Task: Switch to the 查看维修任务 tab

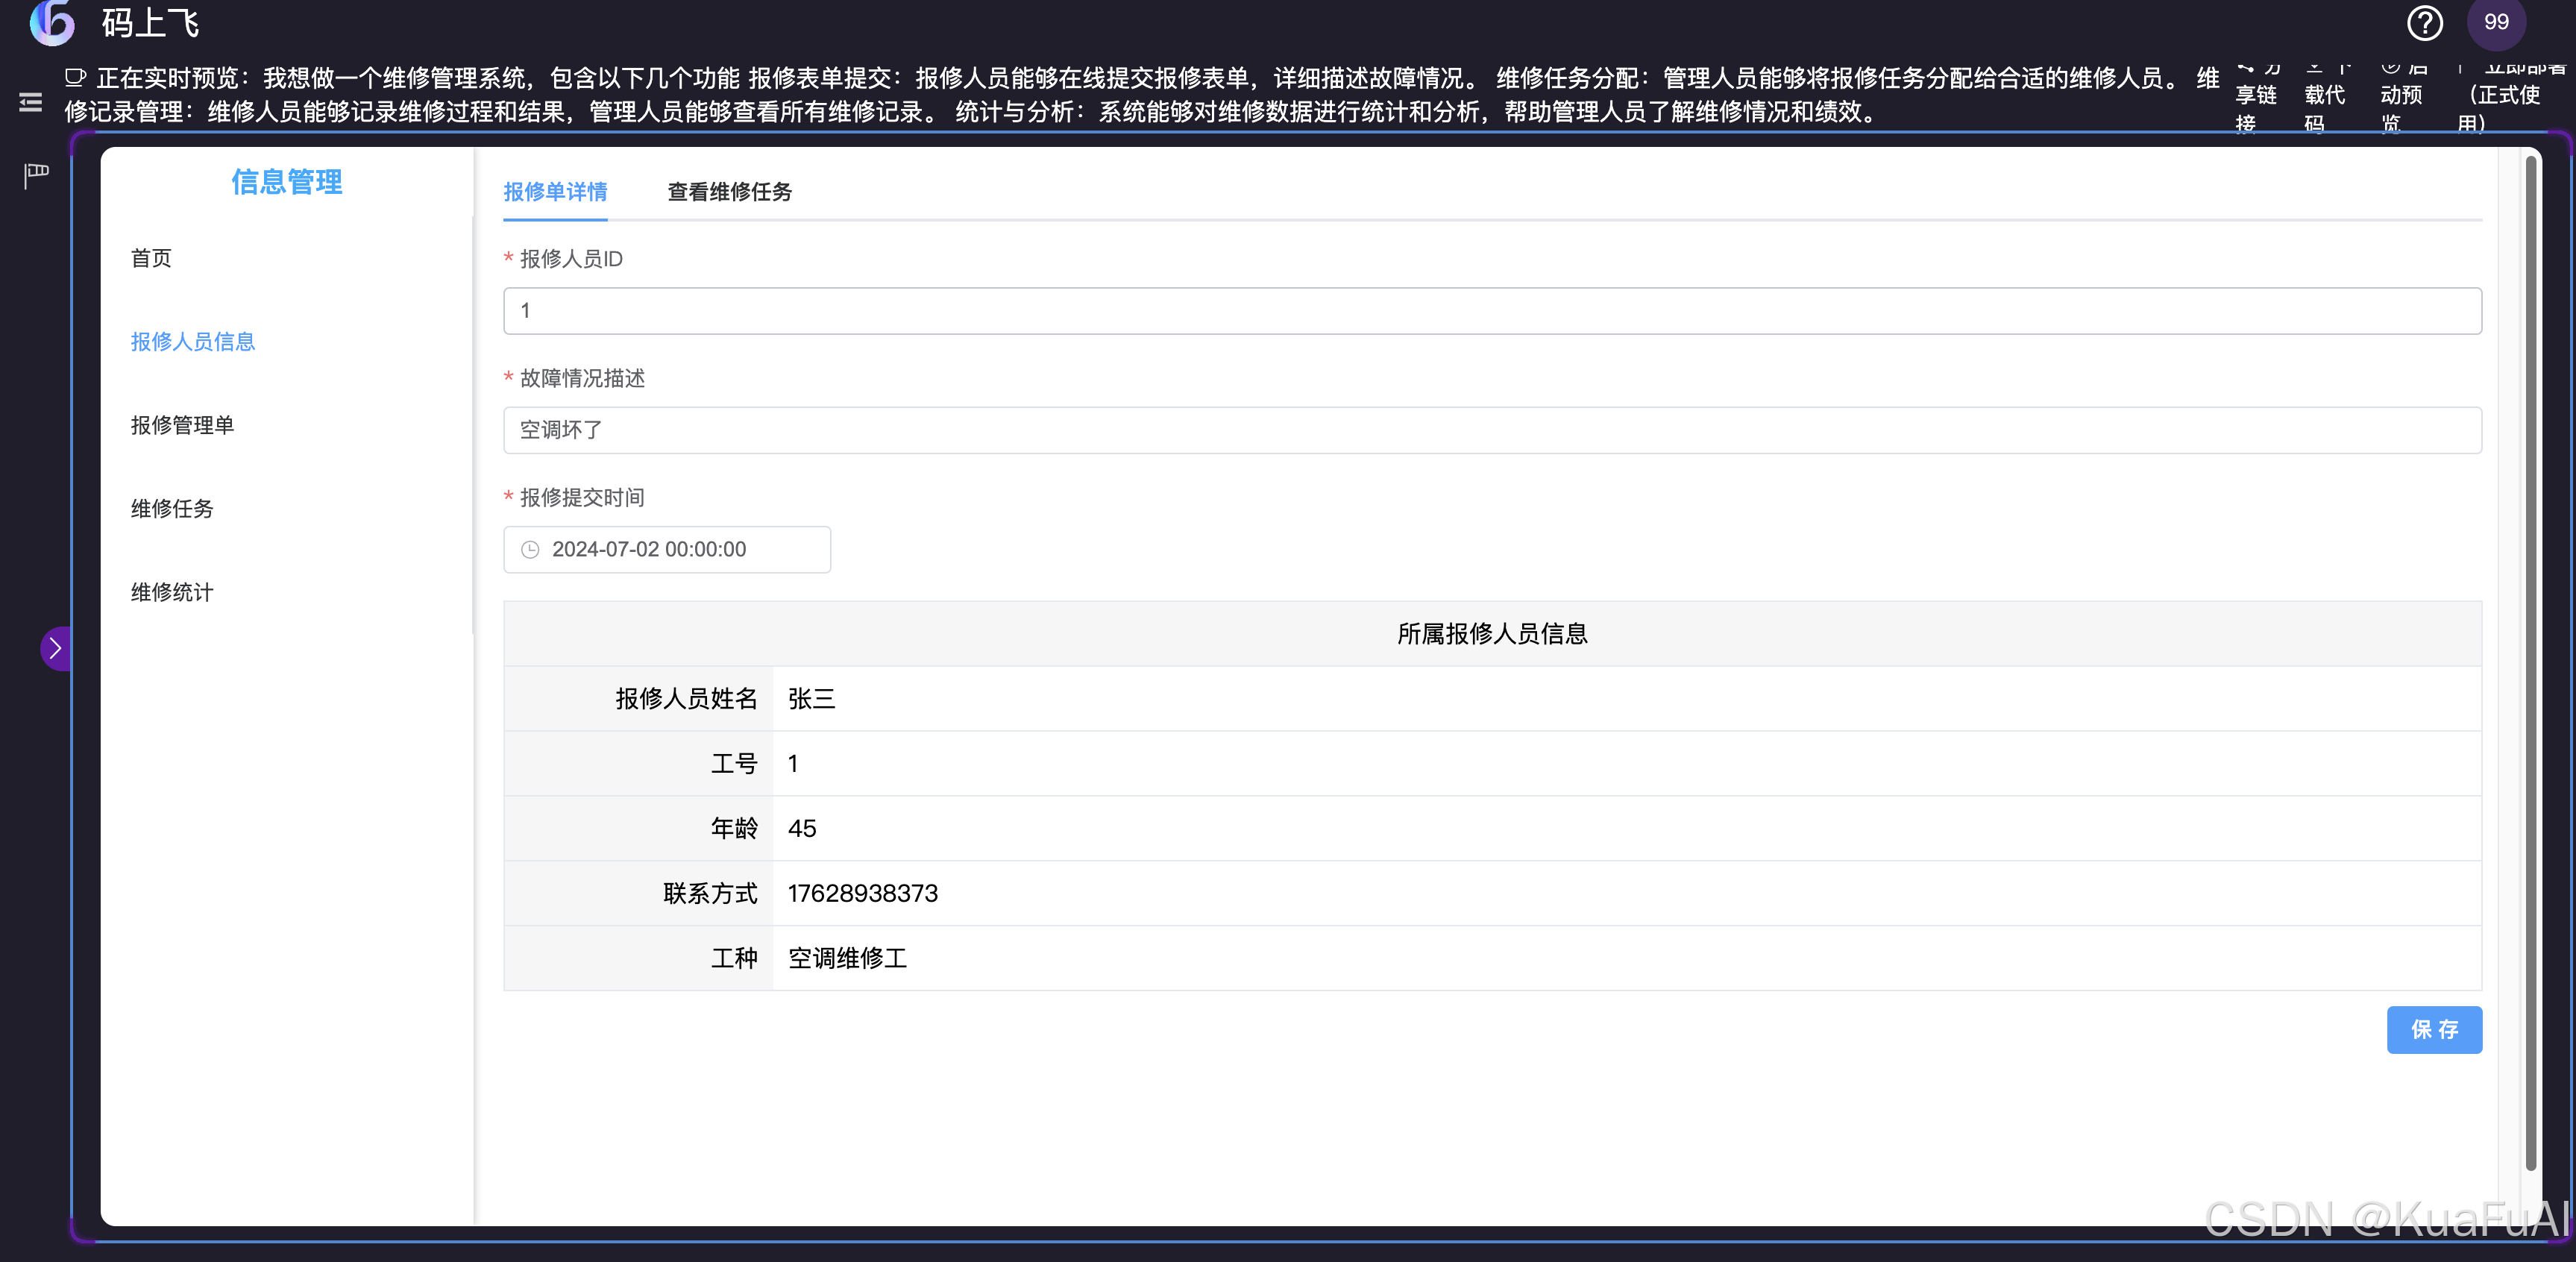Action: pyautogui.click(x=729, y=192)
